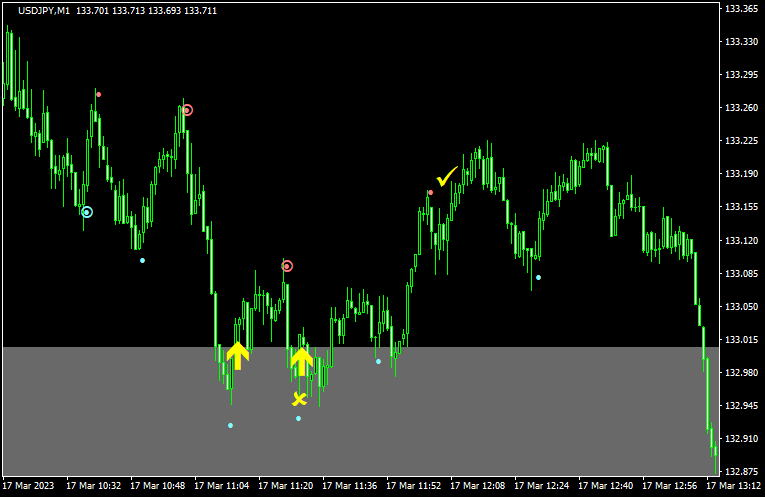Screen dimensions: 765x497
Task: Click the 133.015 price label on axis
Action: pyautogui.click(x=741, y=340)
